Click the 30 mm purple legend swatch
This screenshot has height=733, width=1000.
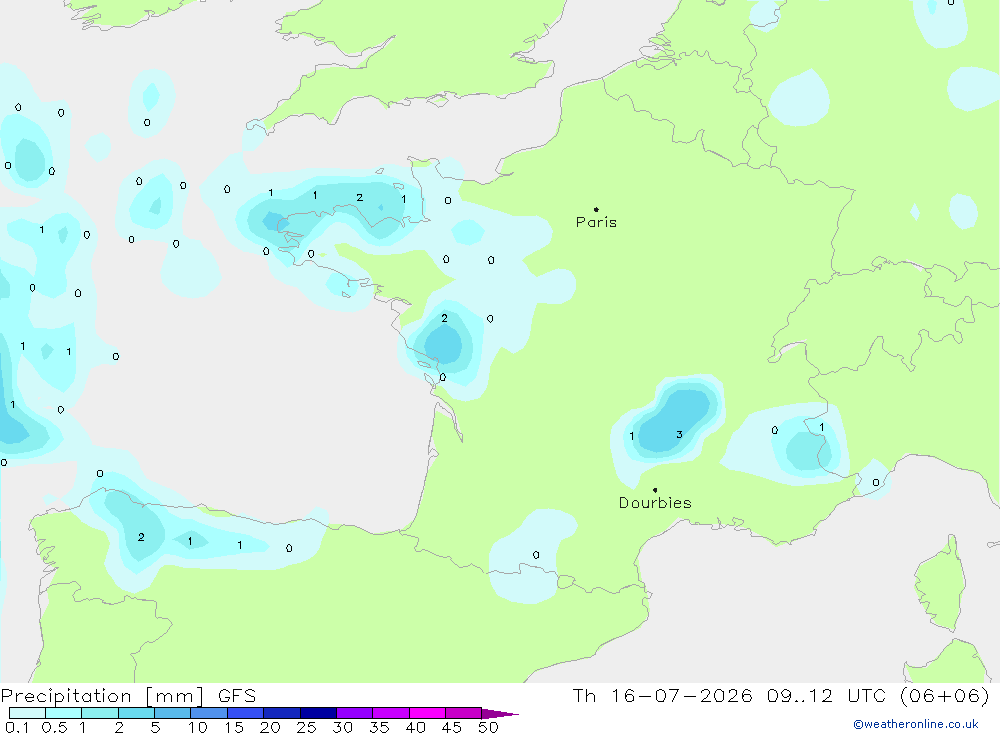(x=355, y=713)
